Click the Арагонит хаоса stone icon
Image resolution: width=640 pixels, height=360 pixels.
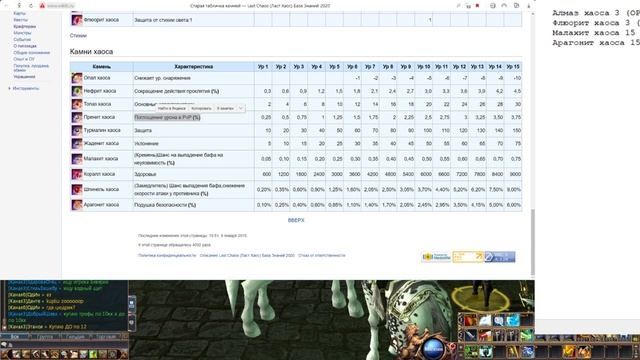pos(77,205)
